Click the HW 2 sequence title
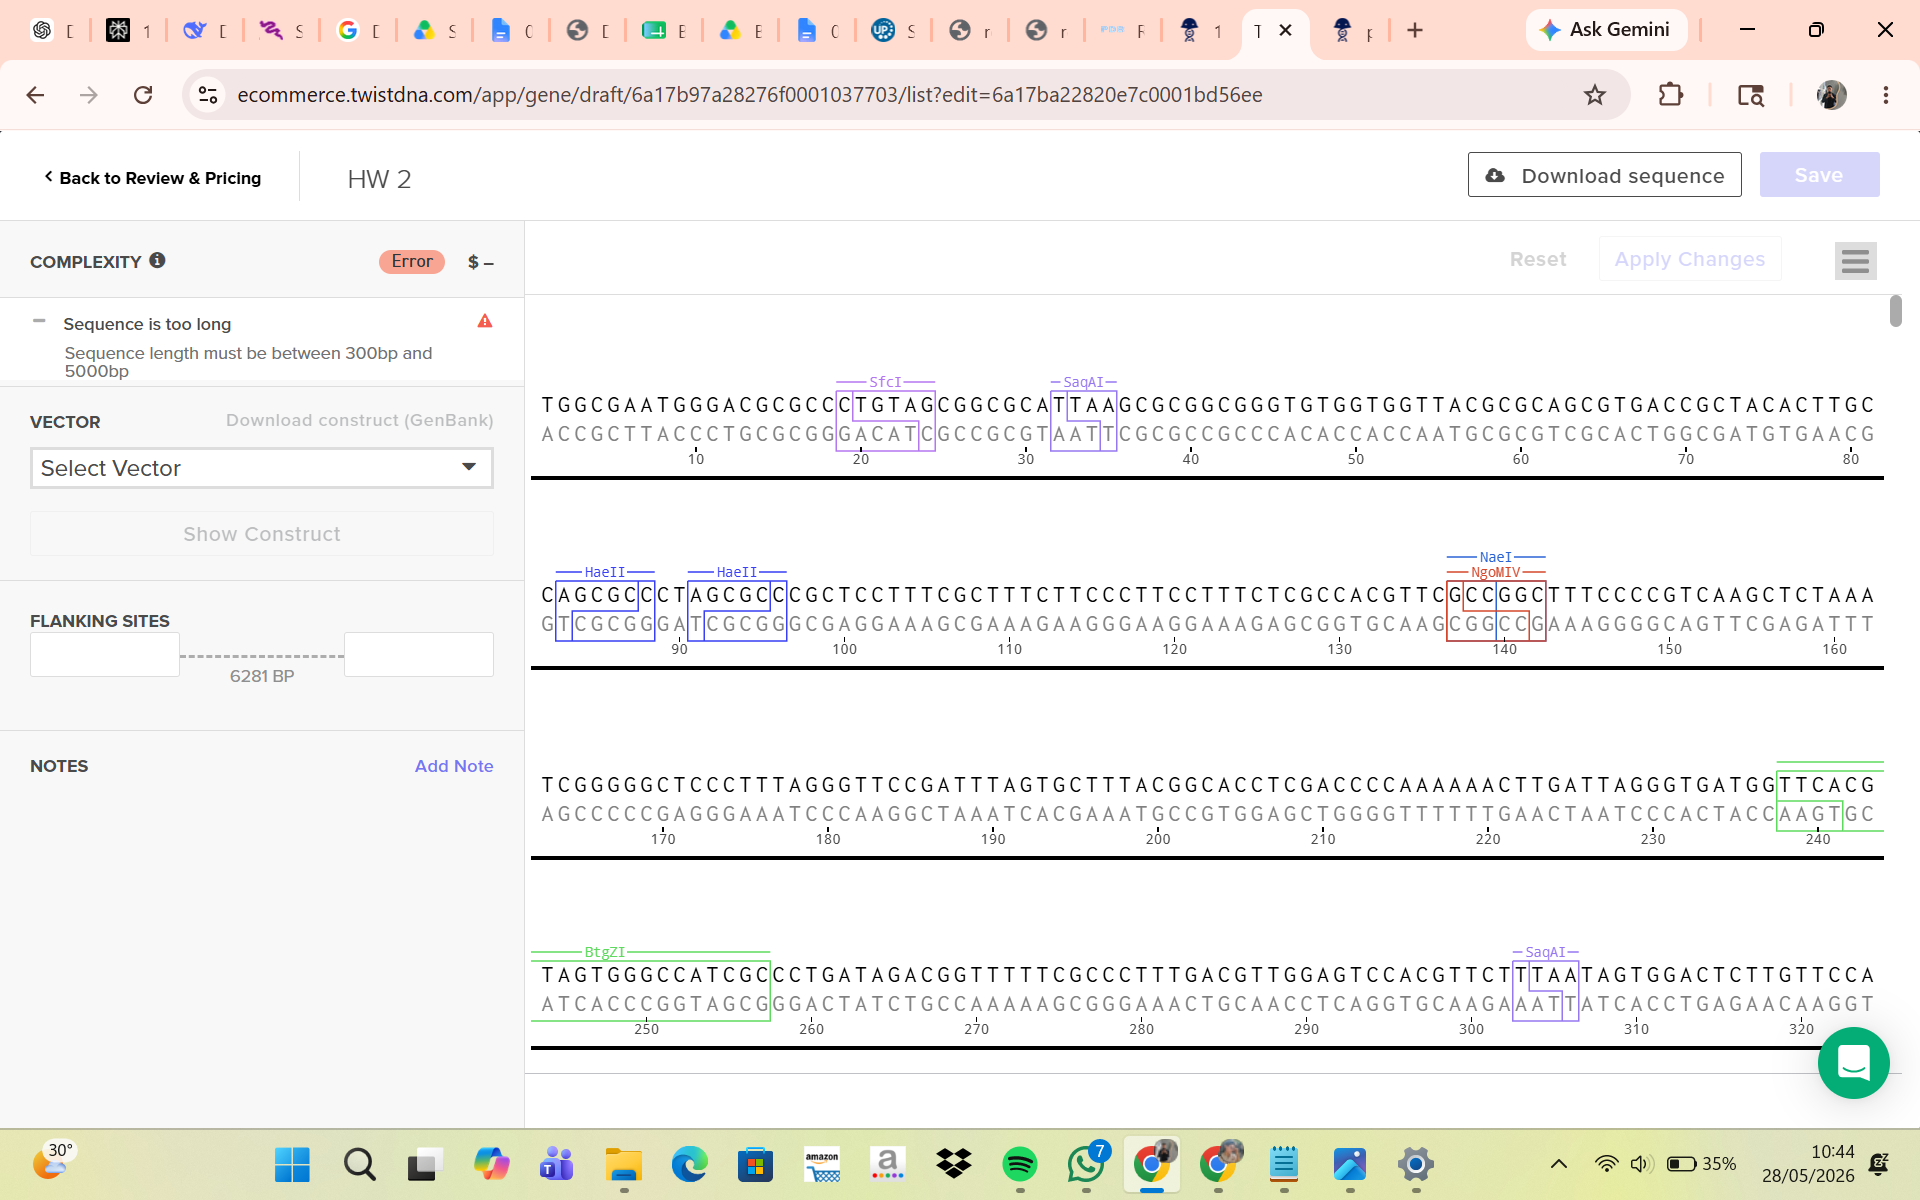Screen dimensions: 1920x1200 tap(379, 179)
